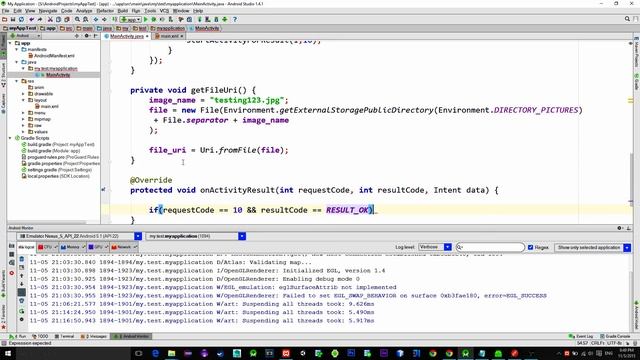Open the Run tool window button
Image resolution: width=640 pixels, height=360 pixels.
[x=18, y=336]
